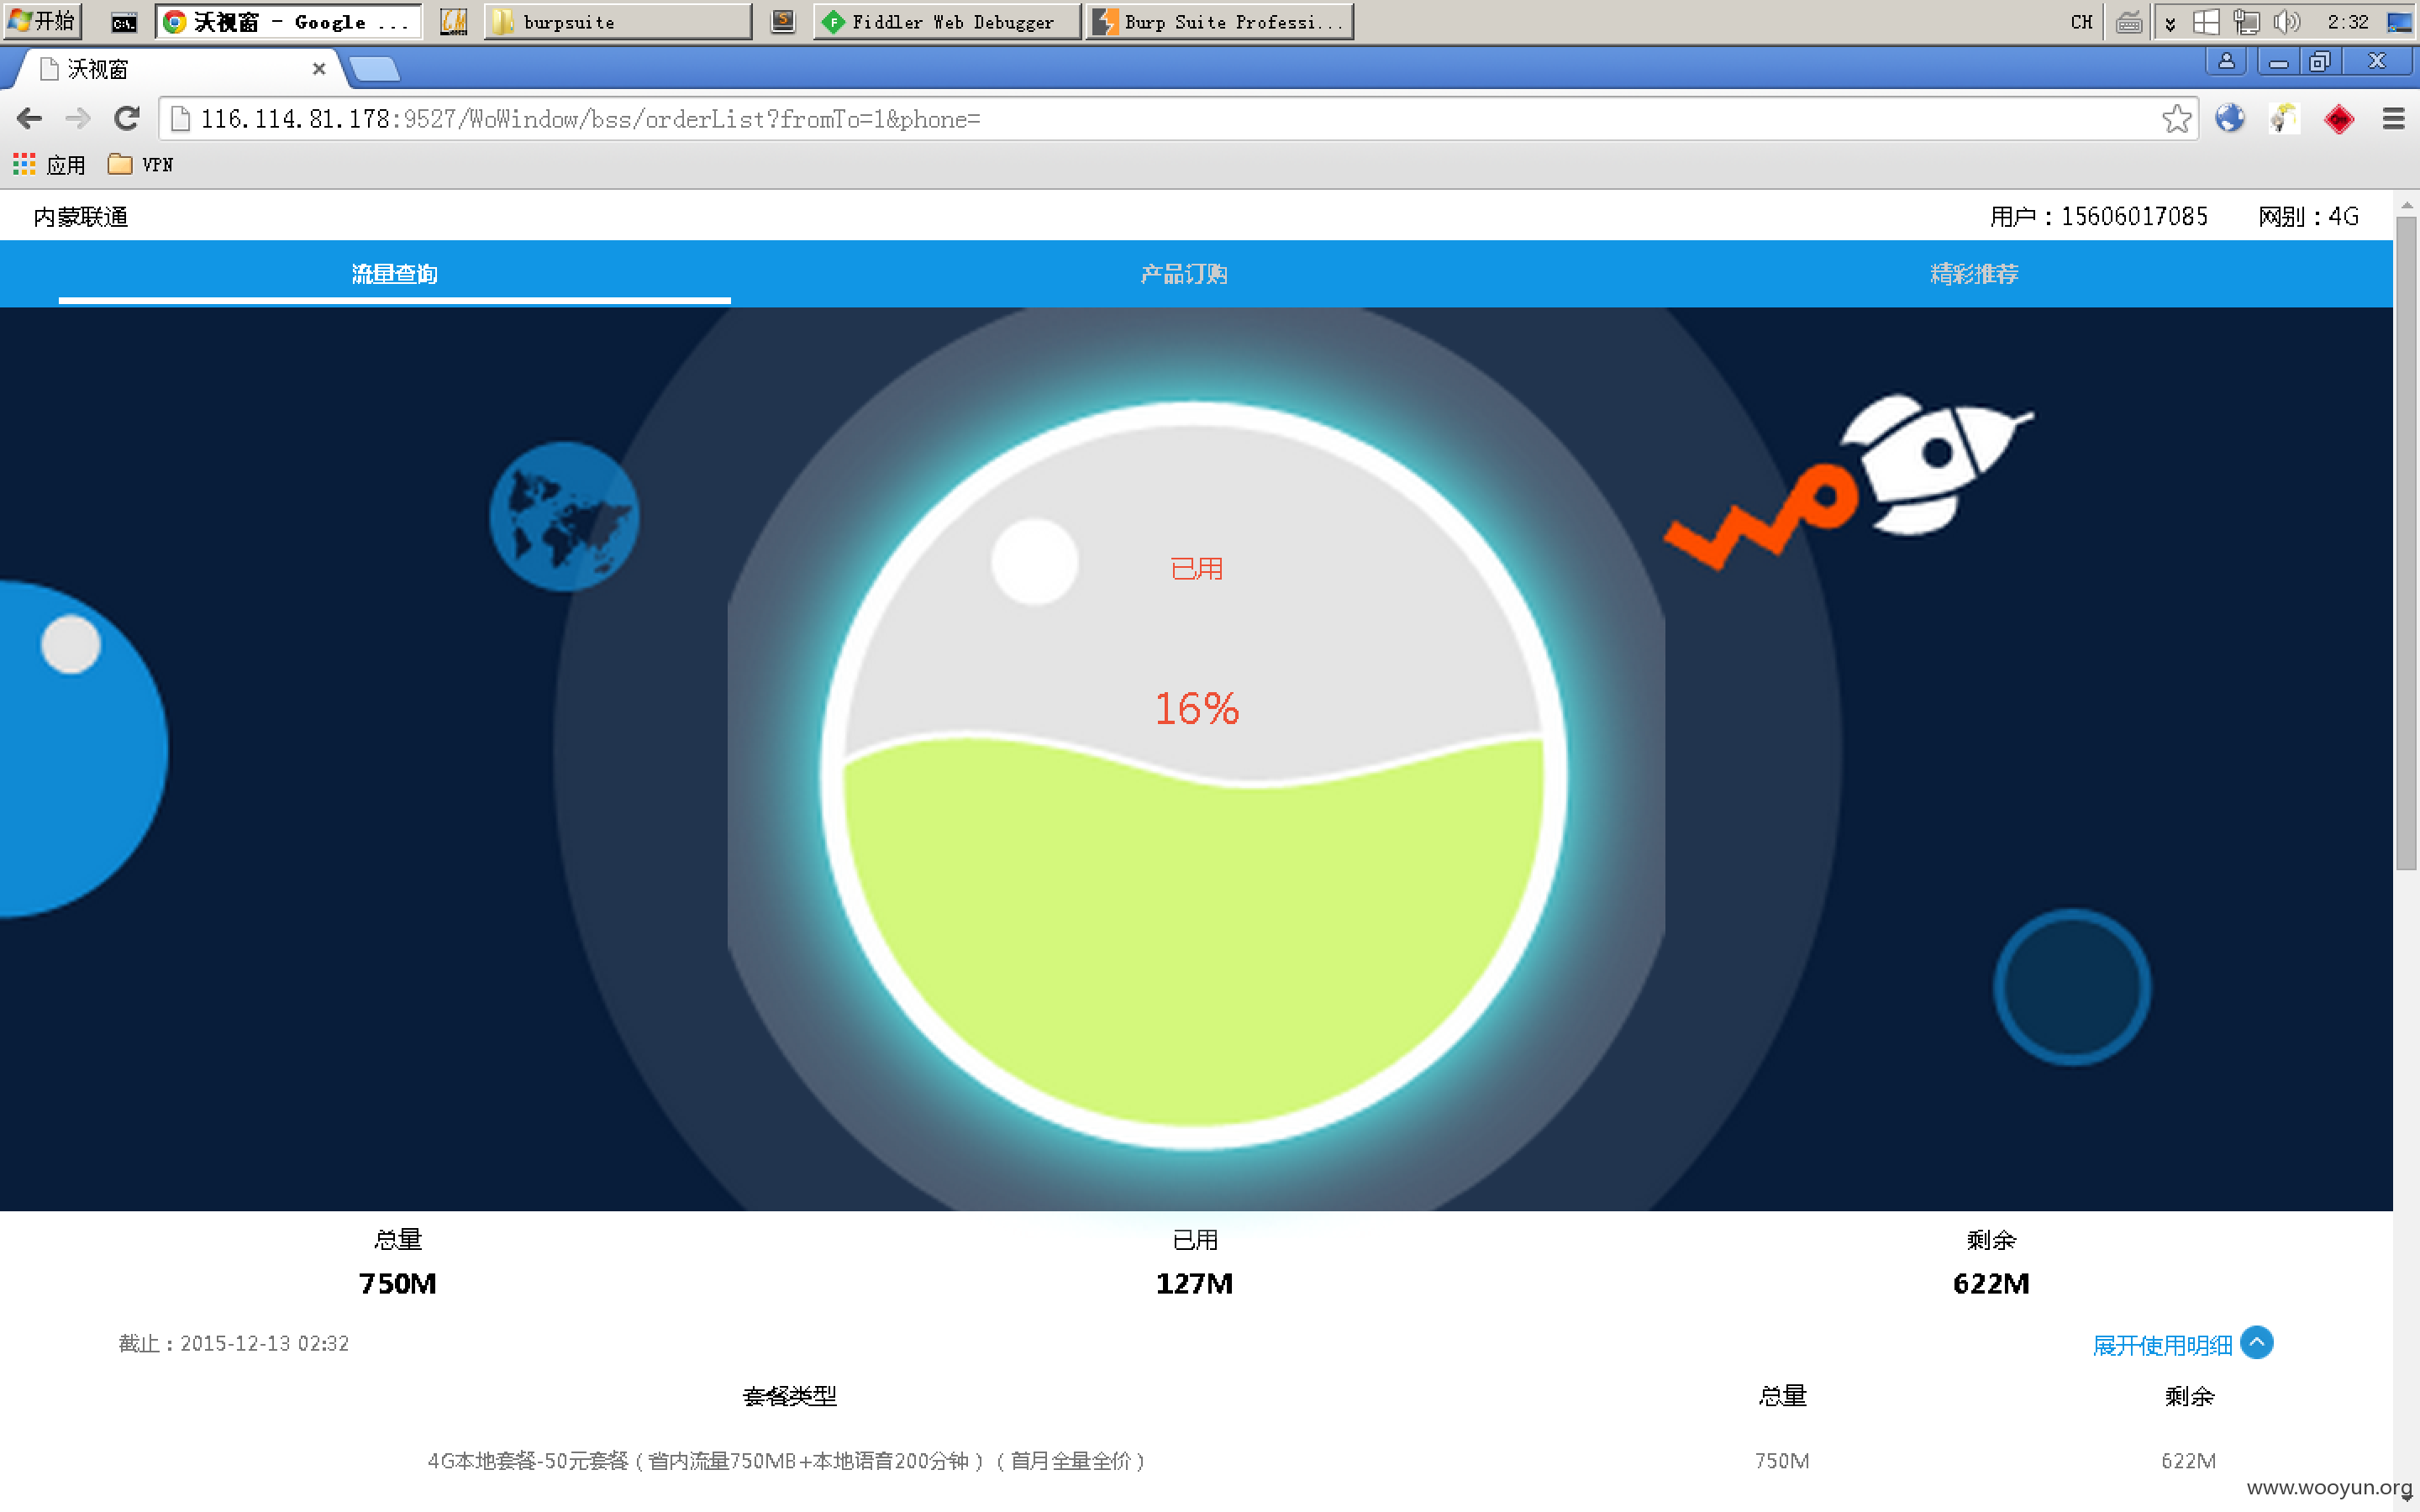Open the Chrome hamburger menu

point(2393,119)
